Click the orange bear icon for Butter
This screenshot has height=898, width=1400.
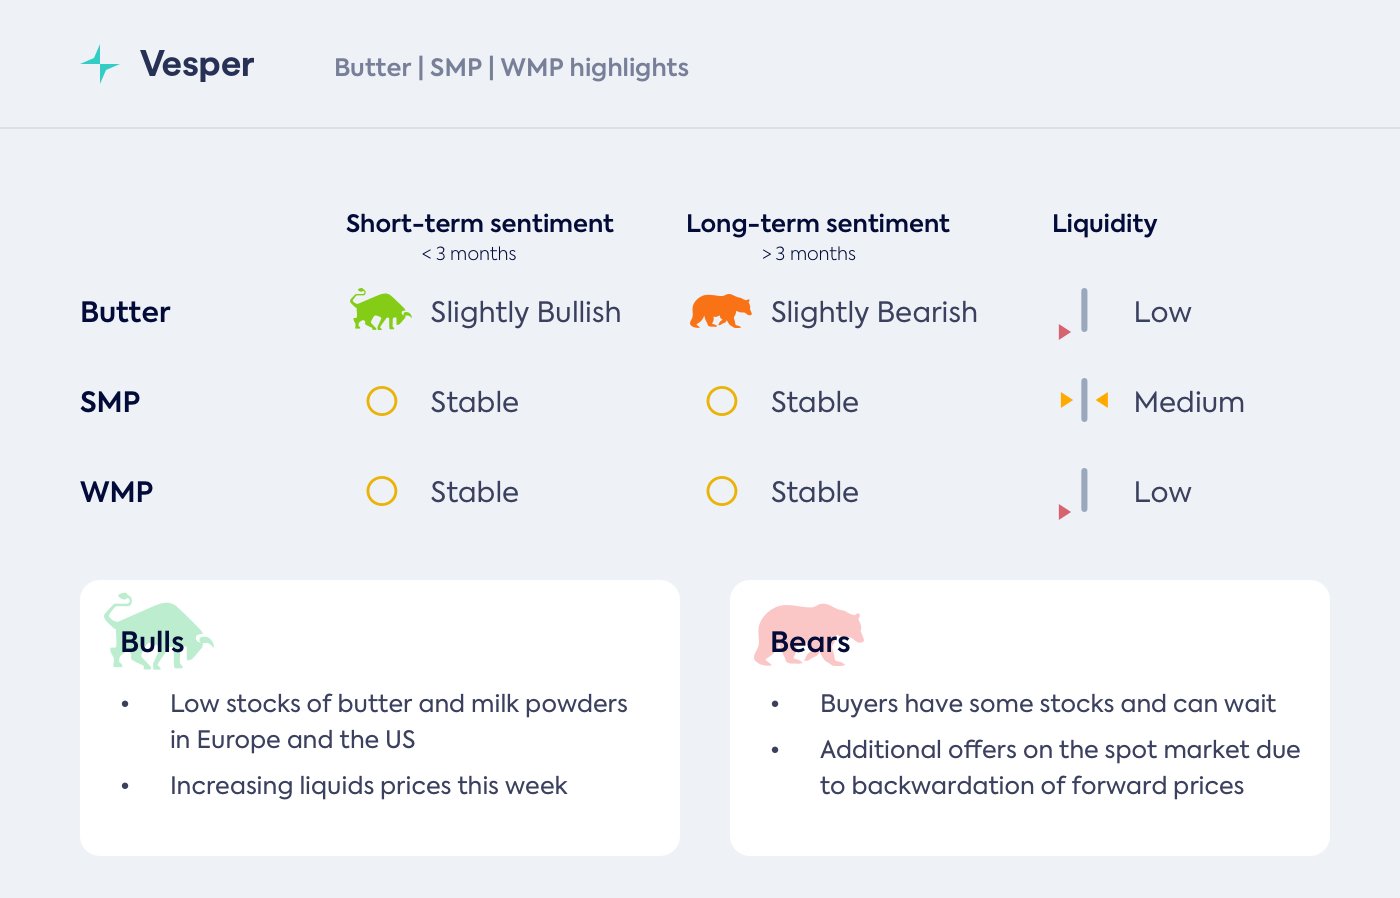[720, 311]
